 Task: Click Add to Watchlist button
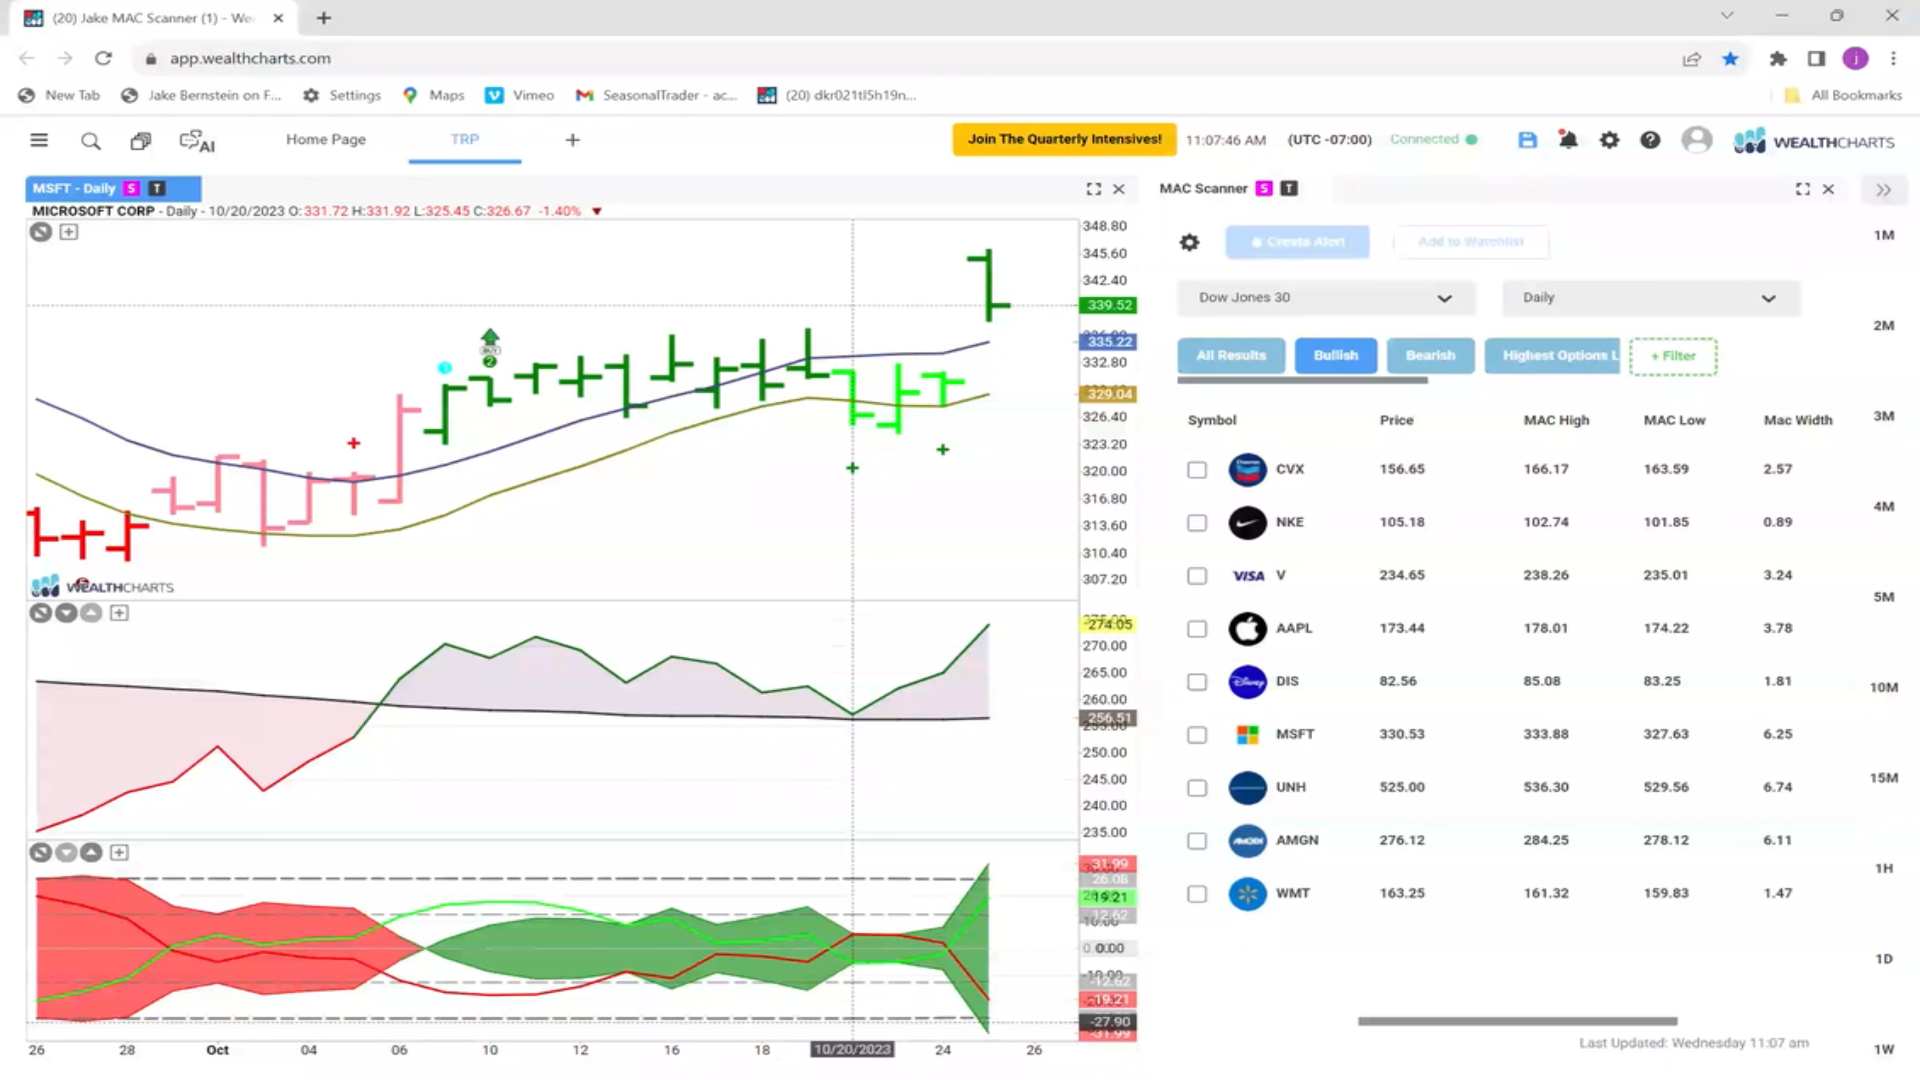pyautogui.click(x=1470, y=242)
